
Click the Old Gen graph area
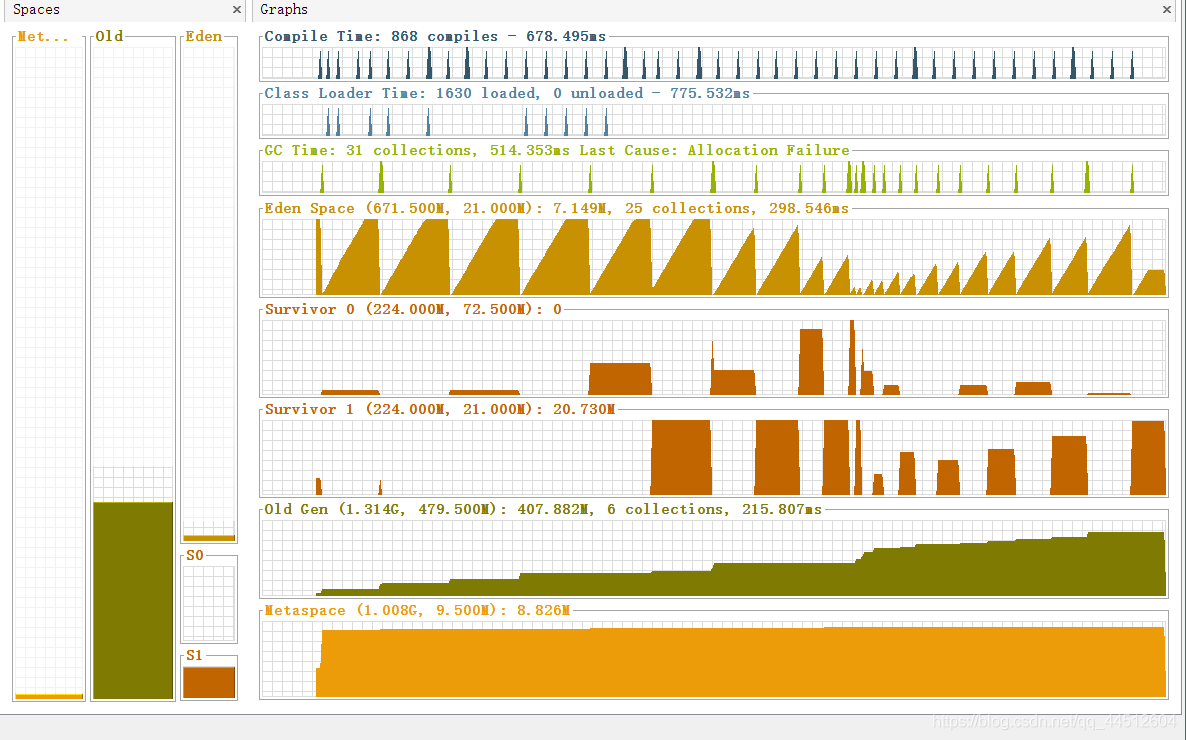(713, 558)
